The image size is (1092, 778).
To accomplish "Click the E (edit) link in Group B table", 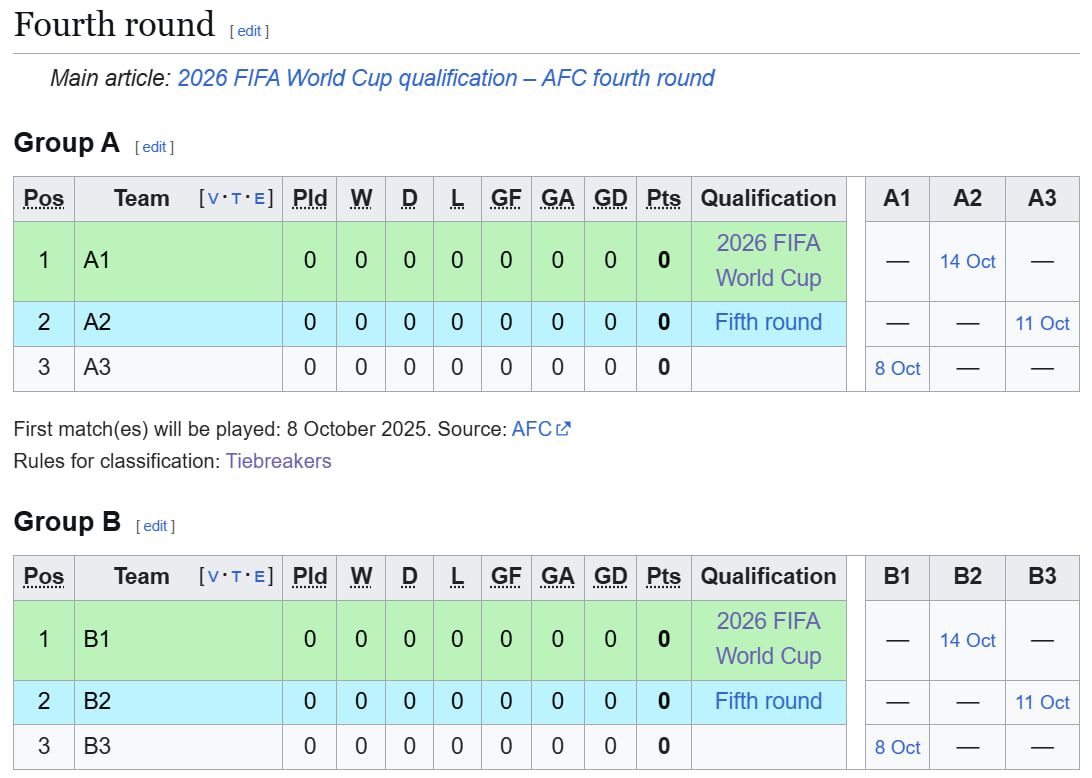I will [x=259, y=577].
